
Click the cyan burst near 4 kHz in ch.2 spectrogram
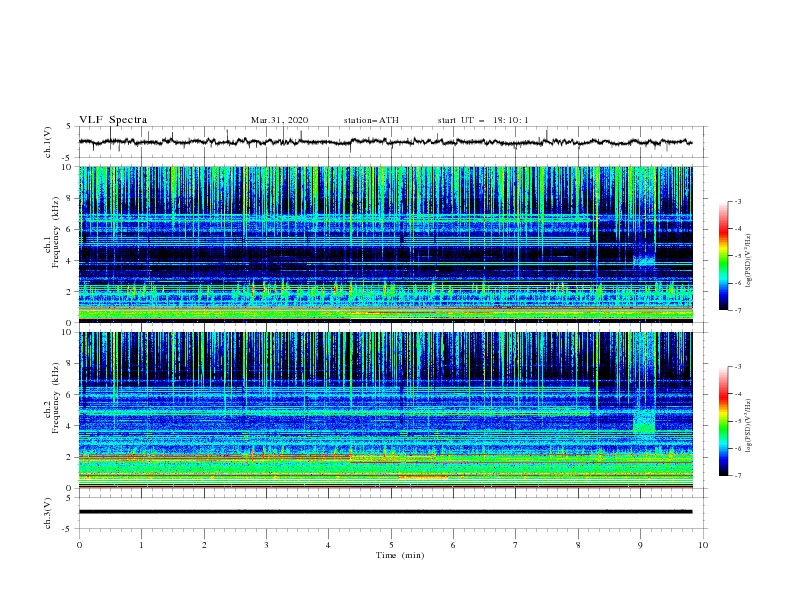(644, 422)
